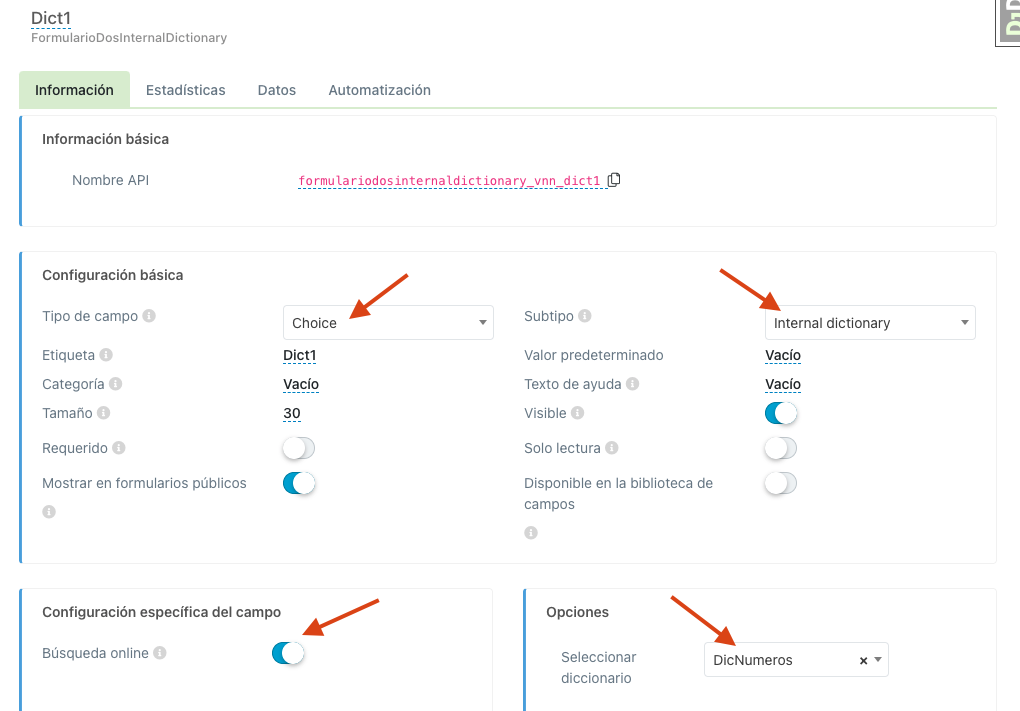Enable the Solo lectura switch
1020x711 pixels.
point(781,448)
